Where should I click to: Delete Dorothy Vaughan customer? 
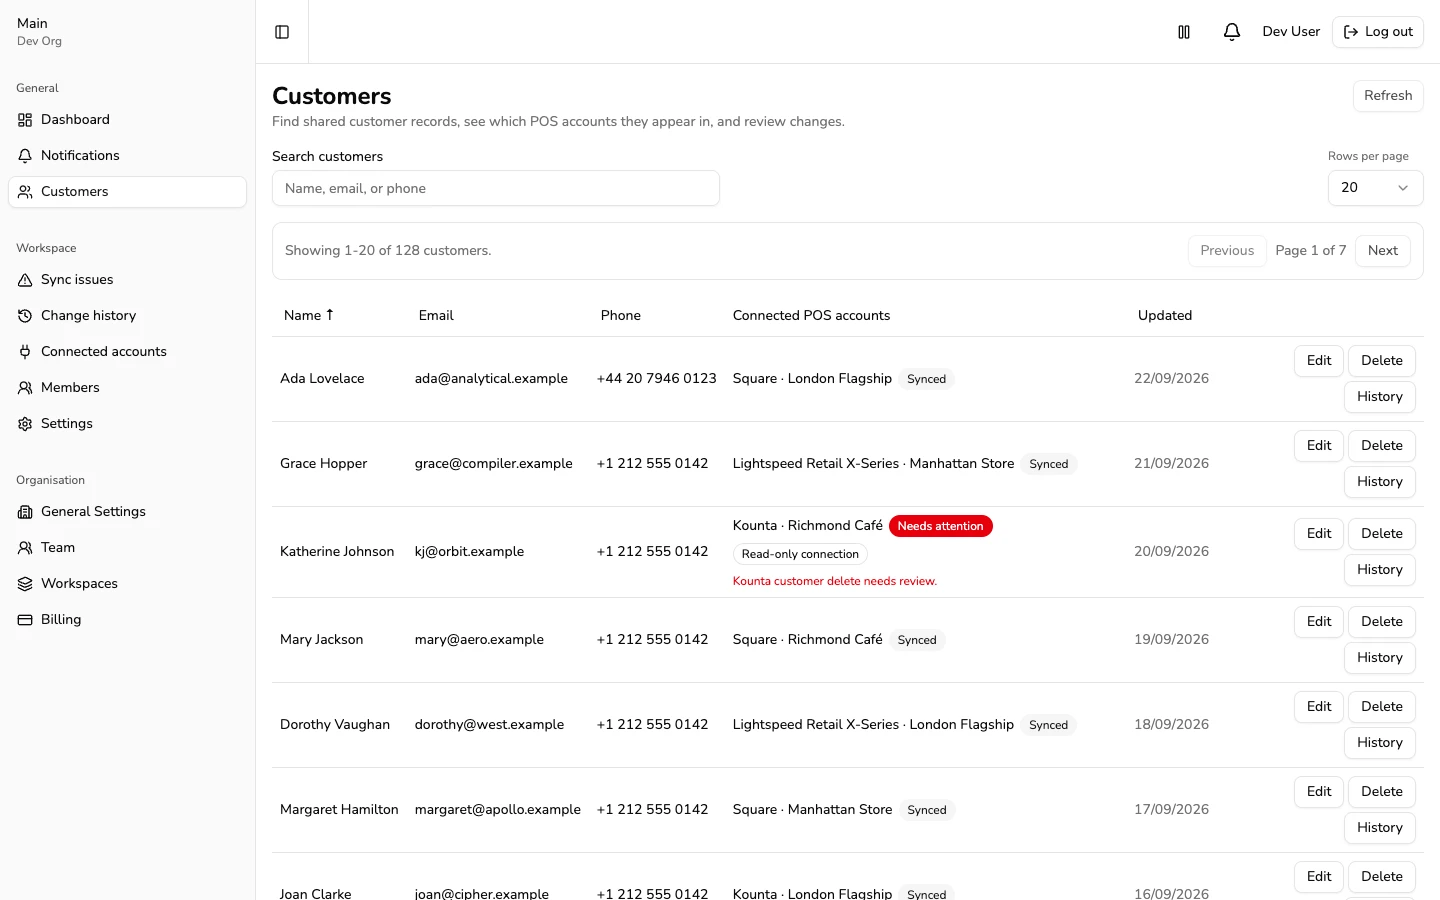1382,707
